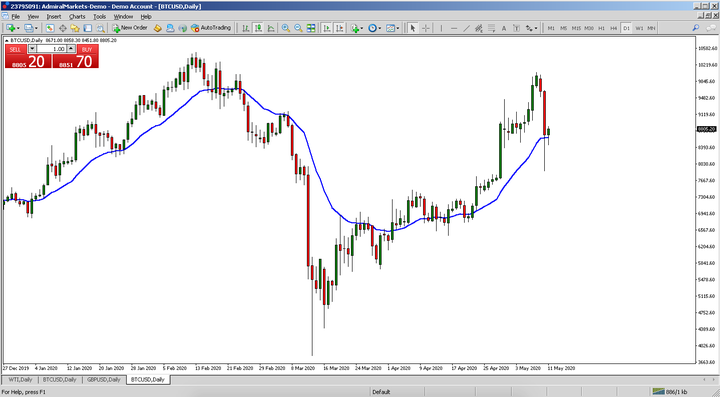Viewport: 720px width, 397px height.
Task: Toggle the W1 timeframe button
Action: (x=639, y=28)
